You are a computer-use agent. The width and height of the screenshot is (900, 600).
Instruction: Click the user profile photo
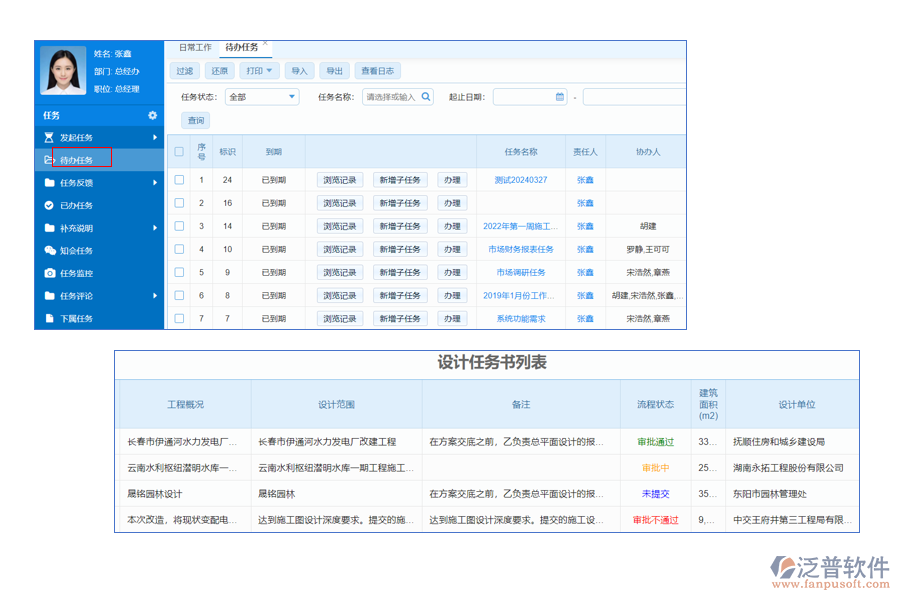coord(62,72)
